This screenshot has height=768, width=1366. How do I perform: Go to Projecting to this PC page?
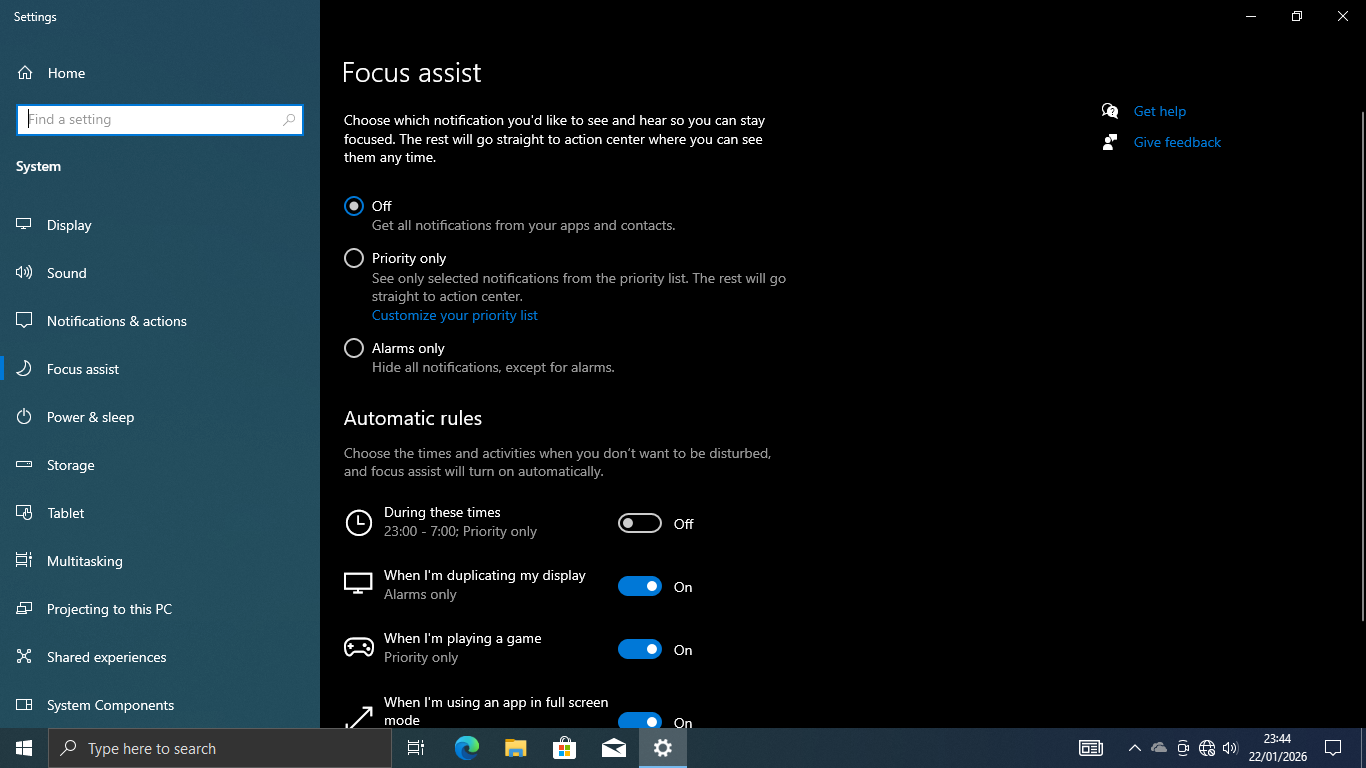(109, 609)
